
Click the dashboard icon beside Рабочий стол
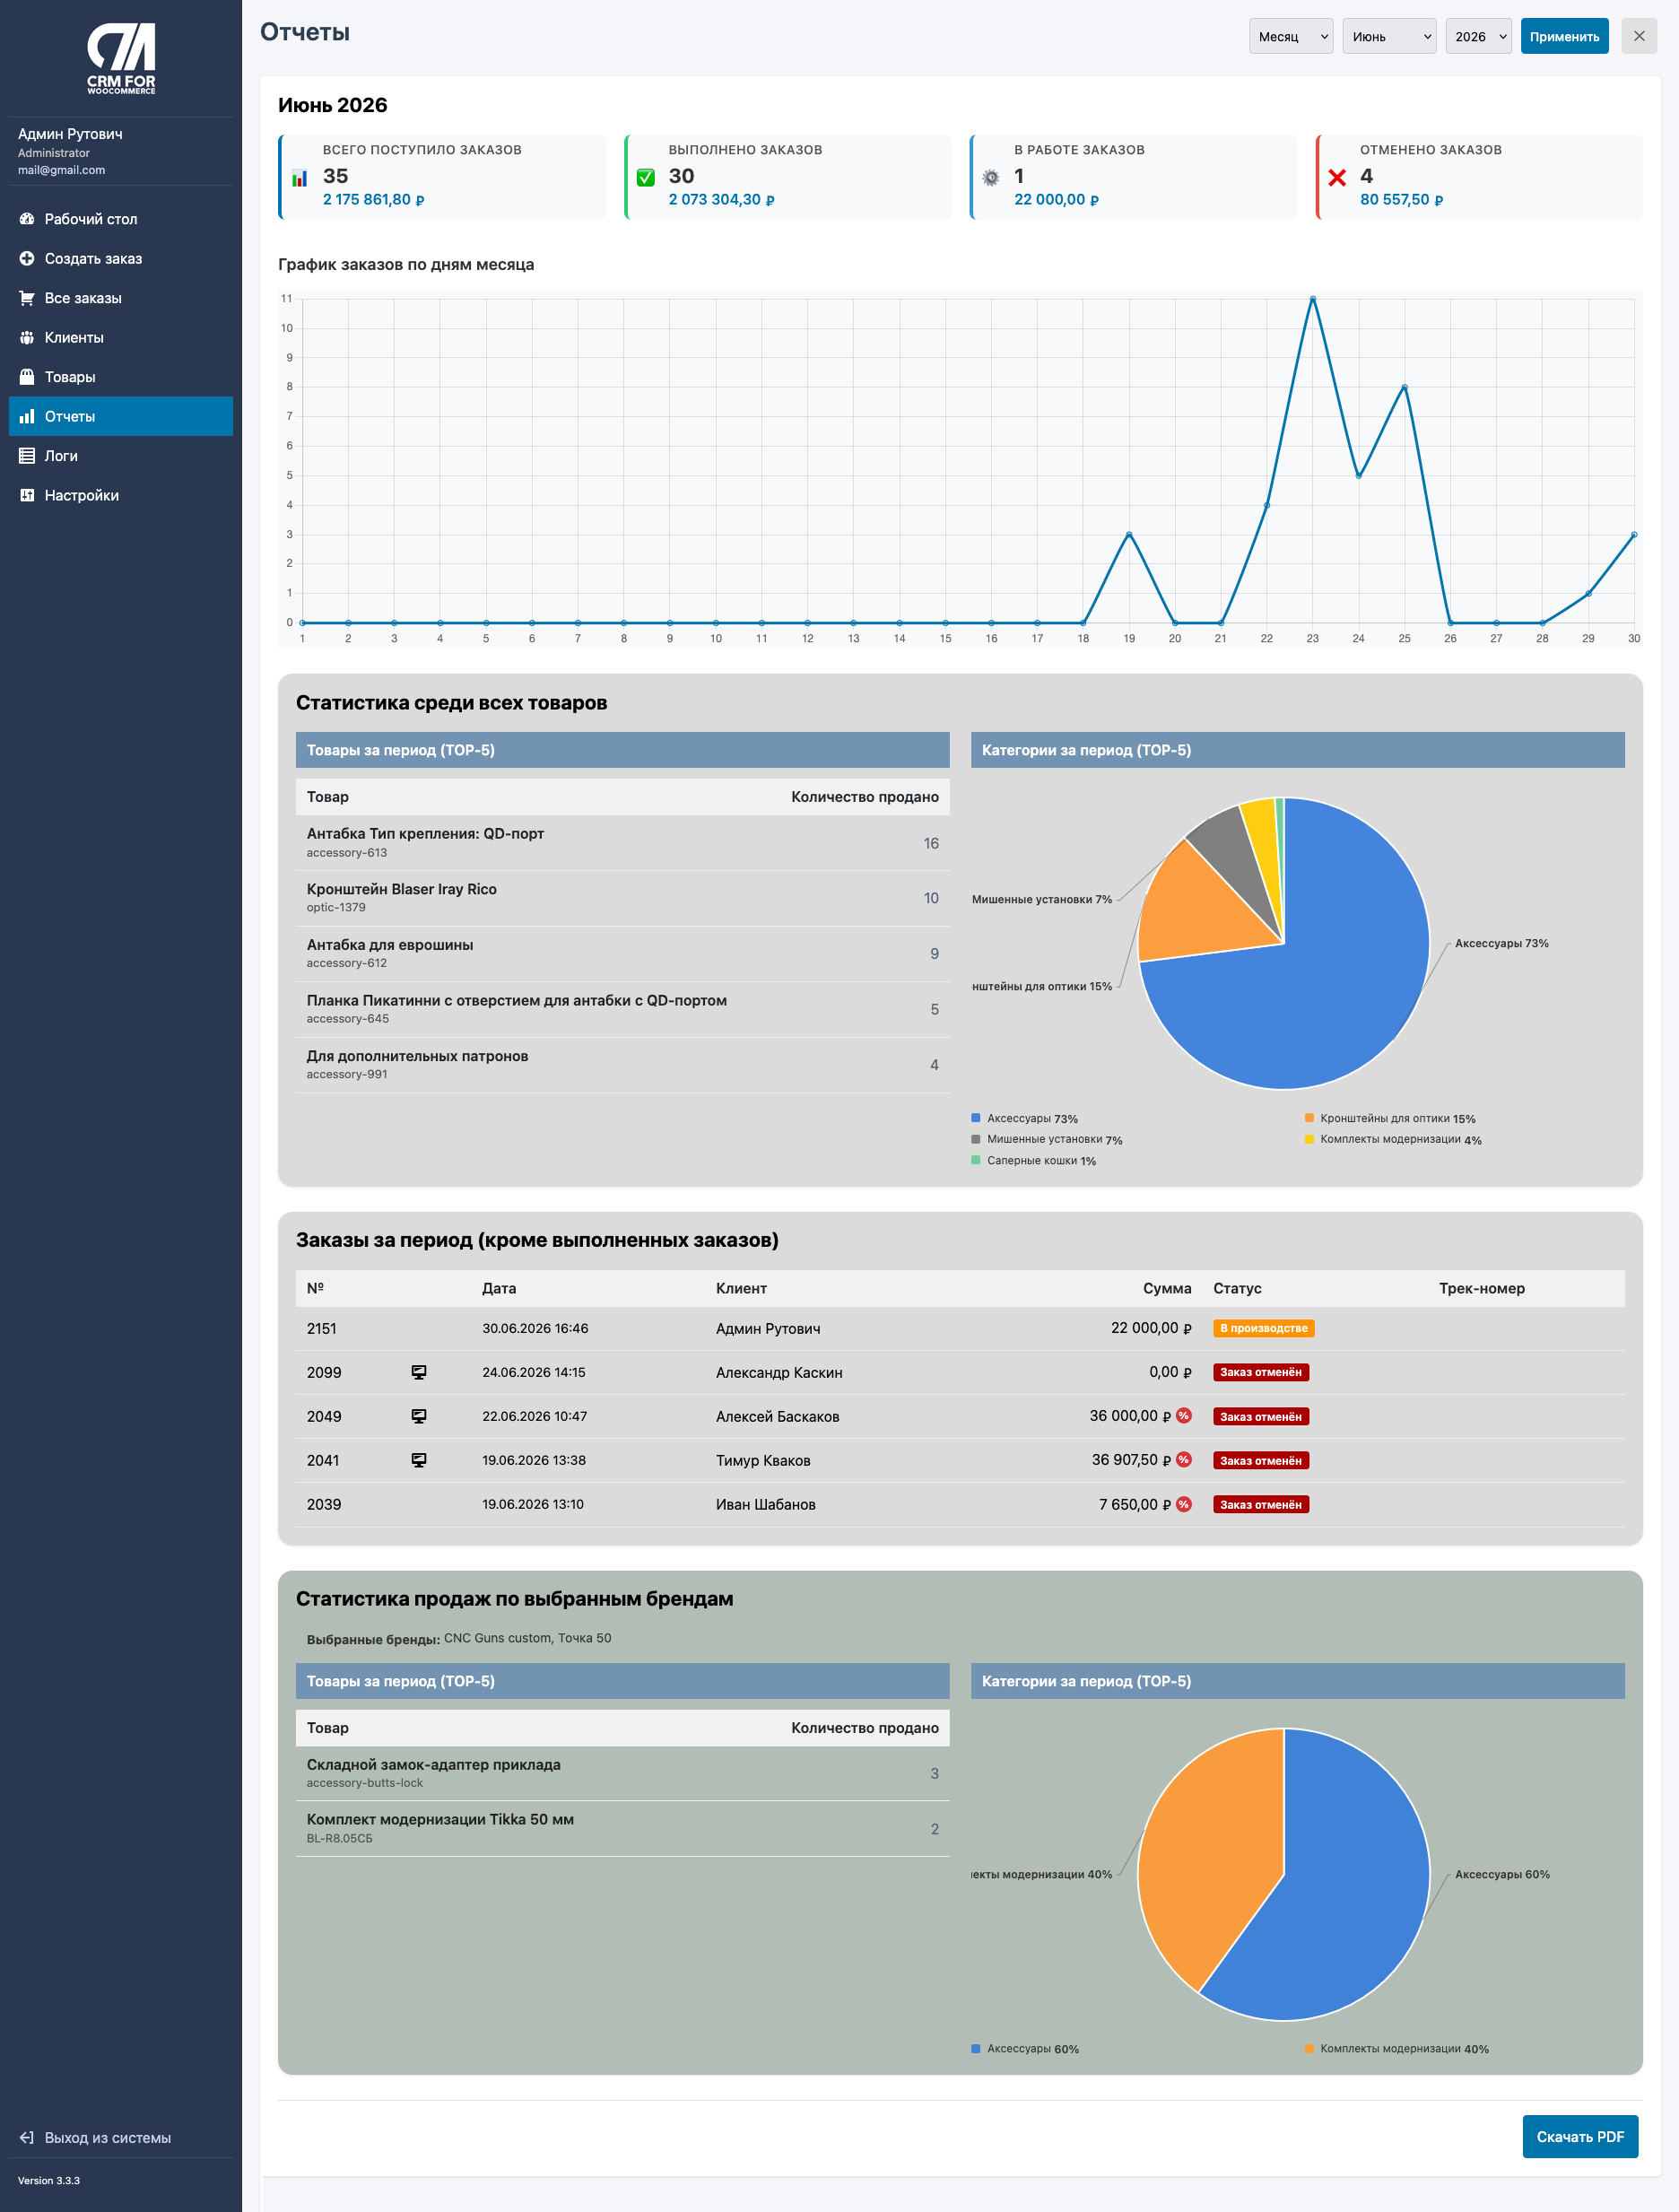coord(27,219)
